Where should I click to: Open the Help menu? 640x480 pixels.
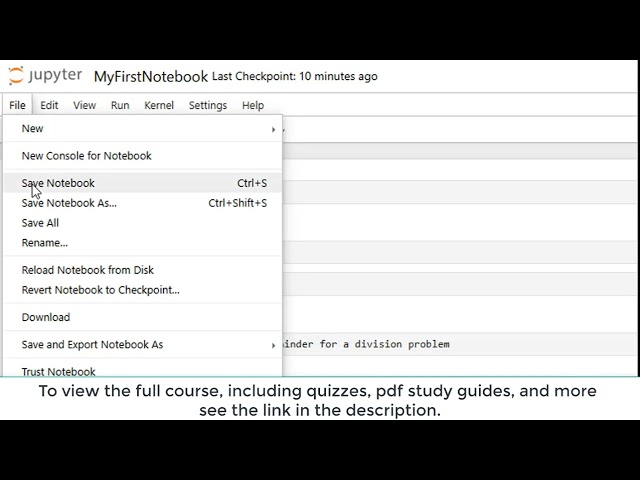253,105
